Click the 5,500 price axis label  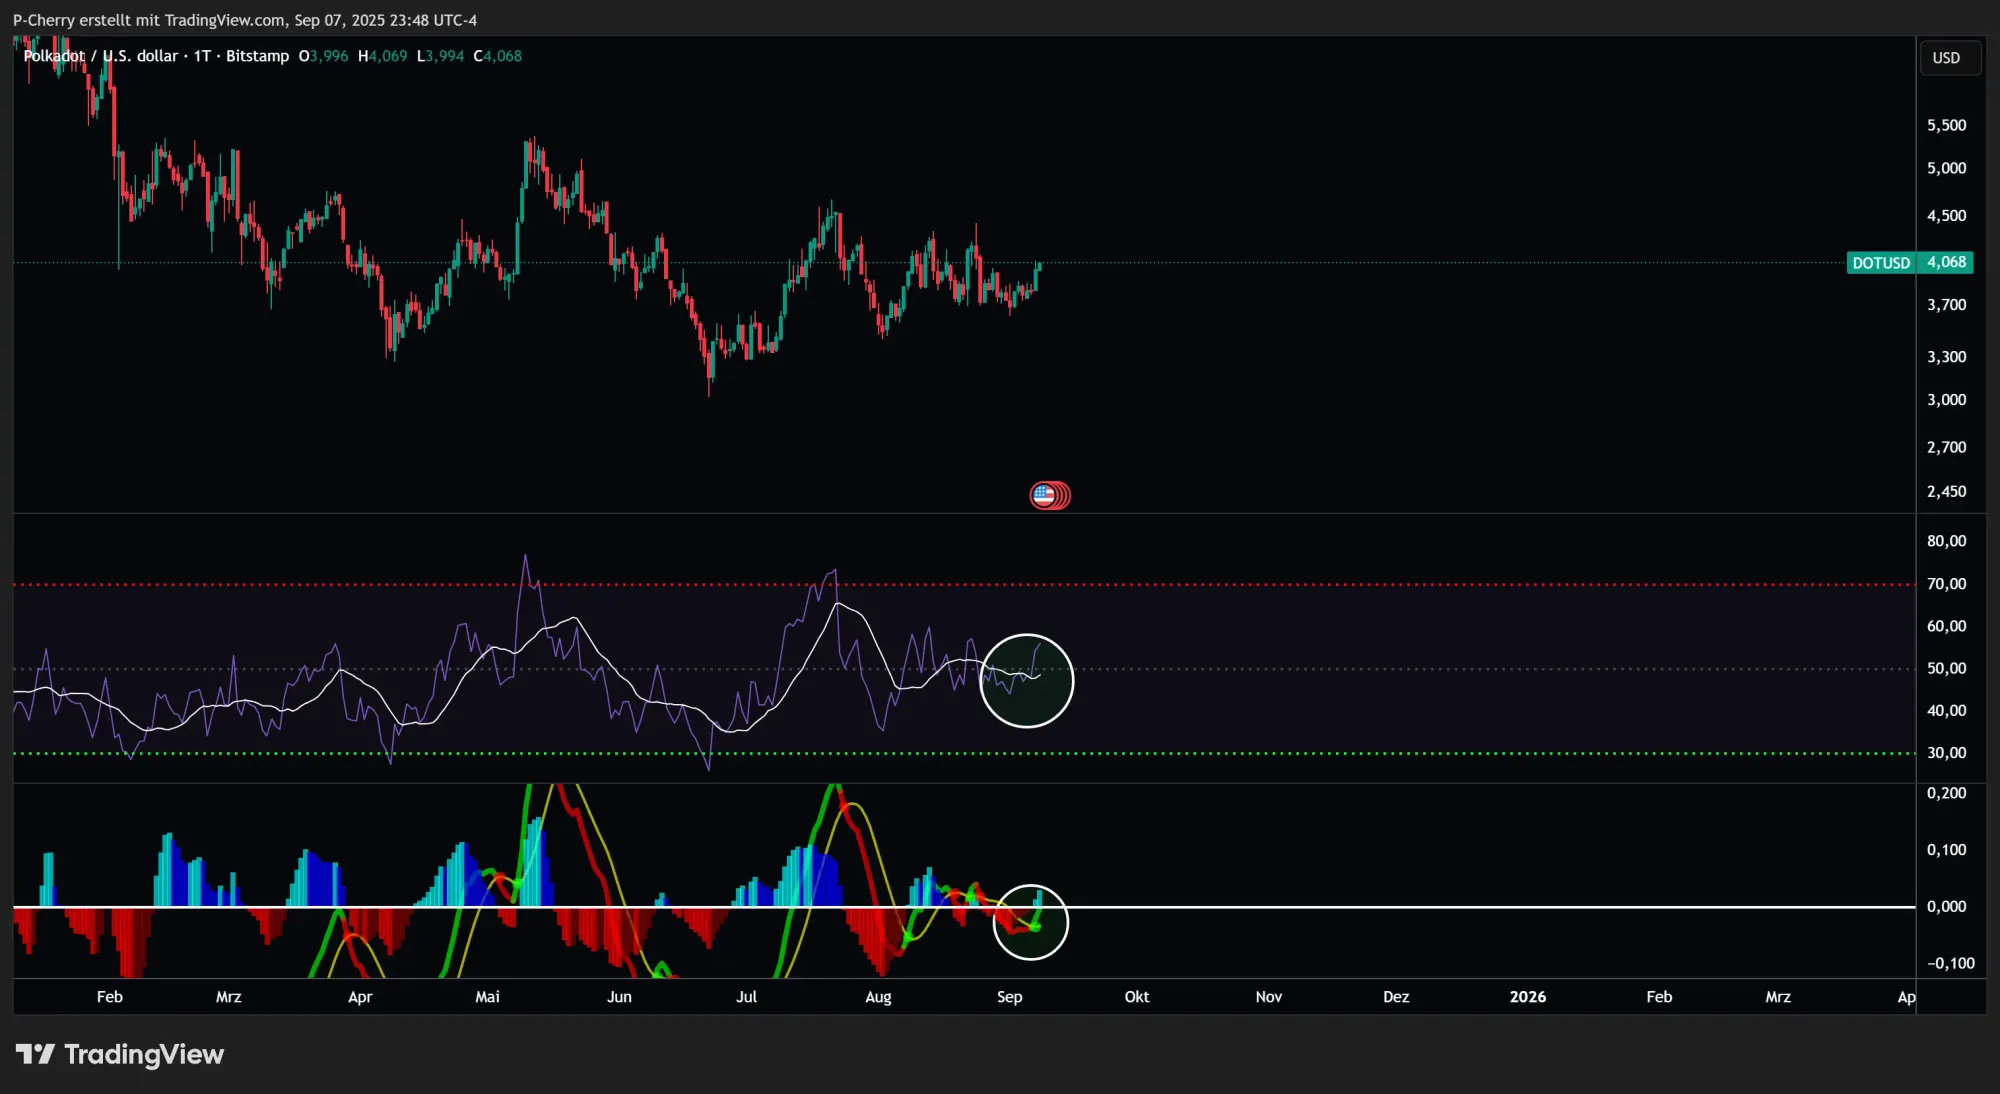1946,125
